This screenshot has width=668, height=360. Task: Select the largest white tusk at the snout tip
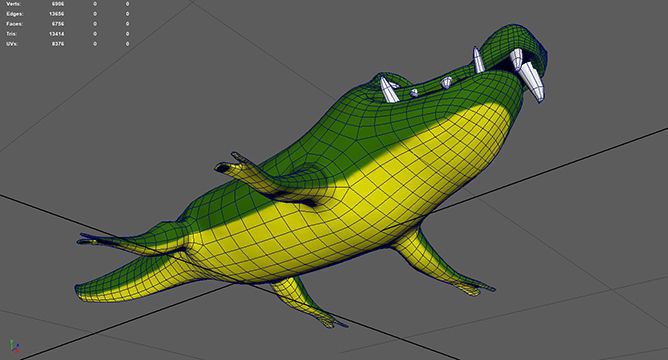pyautogui.click(x=533, y=82)
